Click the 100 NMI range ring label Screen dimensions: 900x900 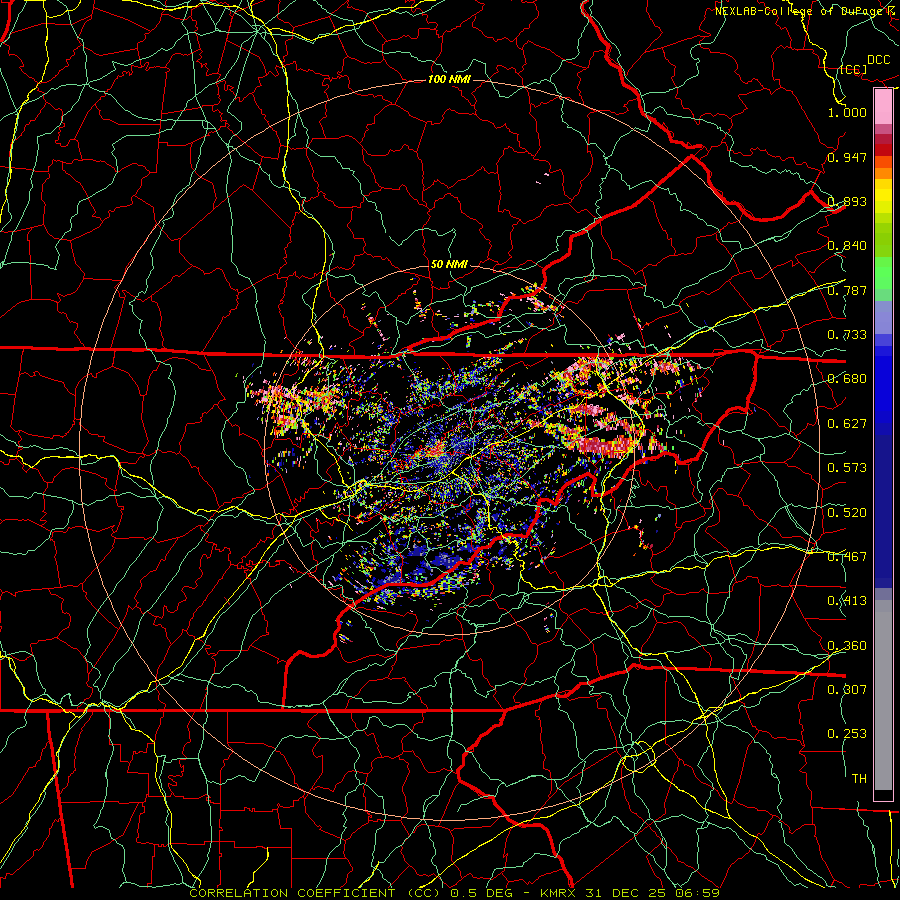[449, 79]
